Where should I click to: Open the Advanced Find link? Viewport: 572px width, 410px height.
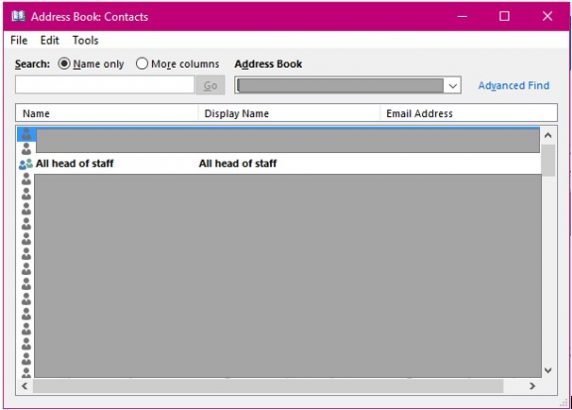tap(514, 86)
